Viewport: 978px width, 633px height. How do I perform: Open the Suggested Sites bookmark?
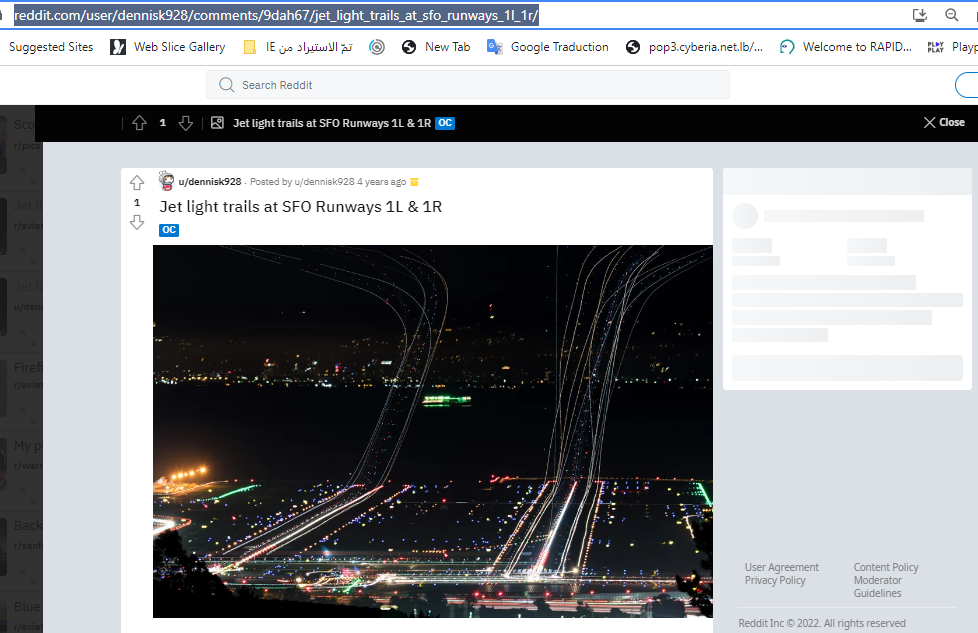point(50,47)
